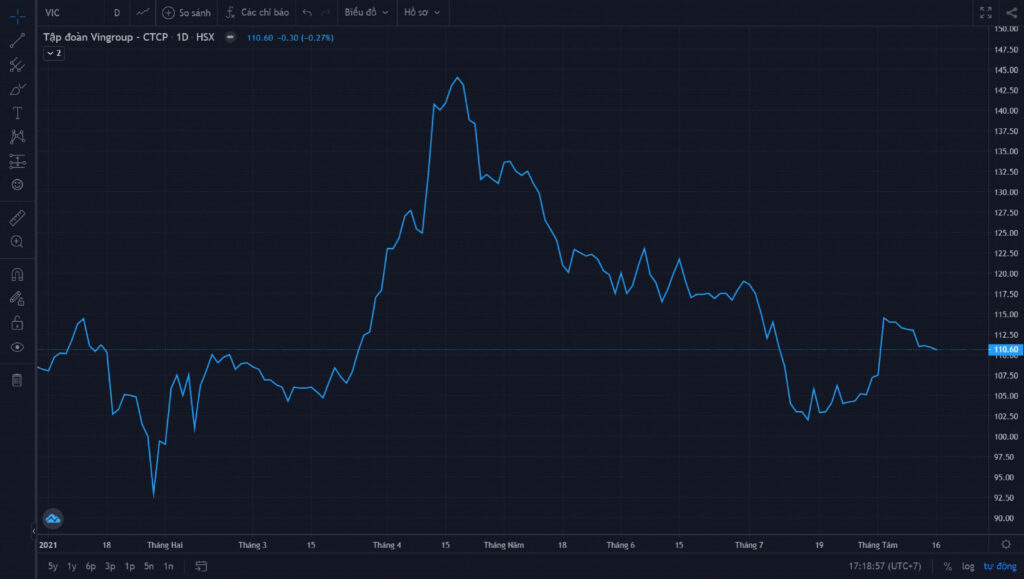Toggle tự động auto scale

[1000, 566]
